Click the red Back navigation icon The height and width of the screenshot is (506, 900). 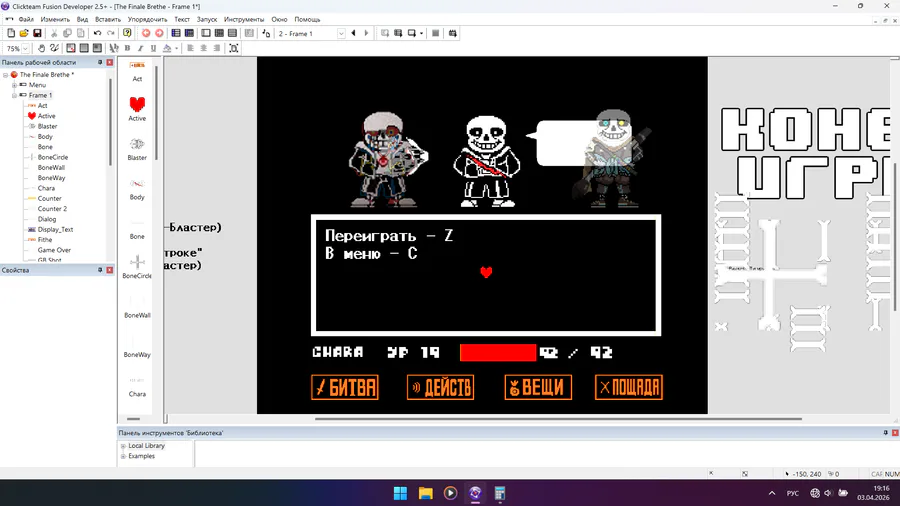(146, 33)
